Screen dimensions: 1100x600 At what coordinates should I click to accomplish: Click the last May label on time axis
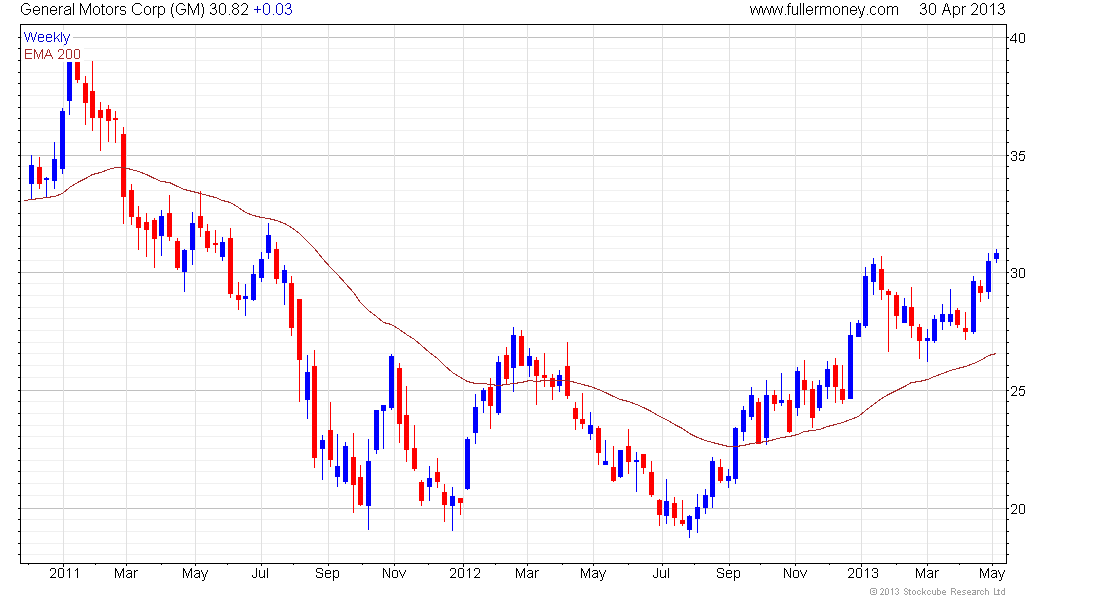tap(992, 573)
